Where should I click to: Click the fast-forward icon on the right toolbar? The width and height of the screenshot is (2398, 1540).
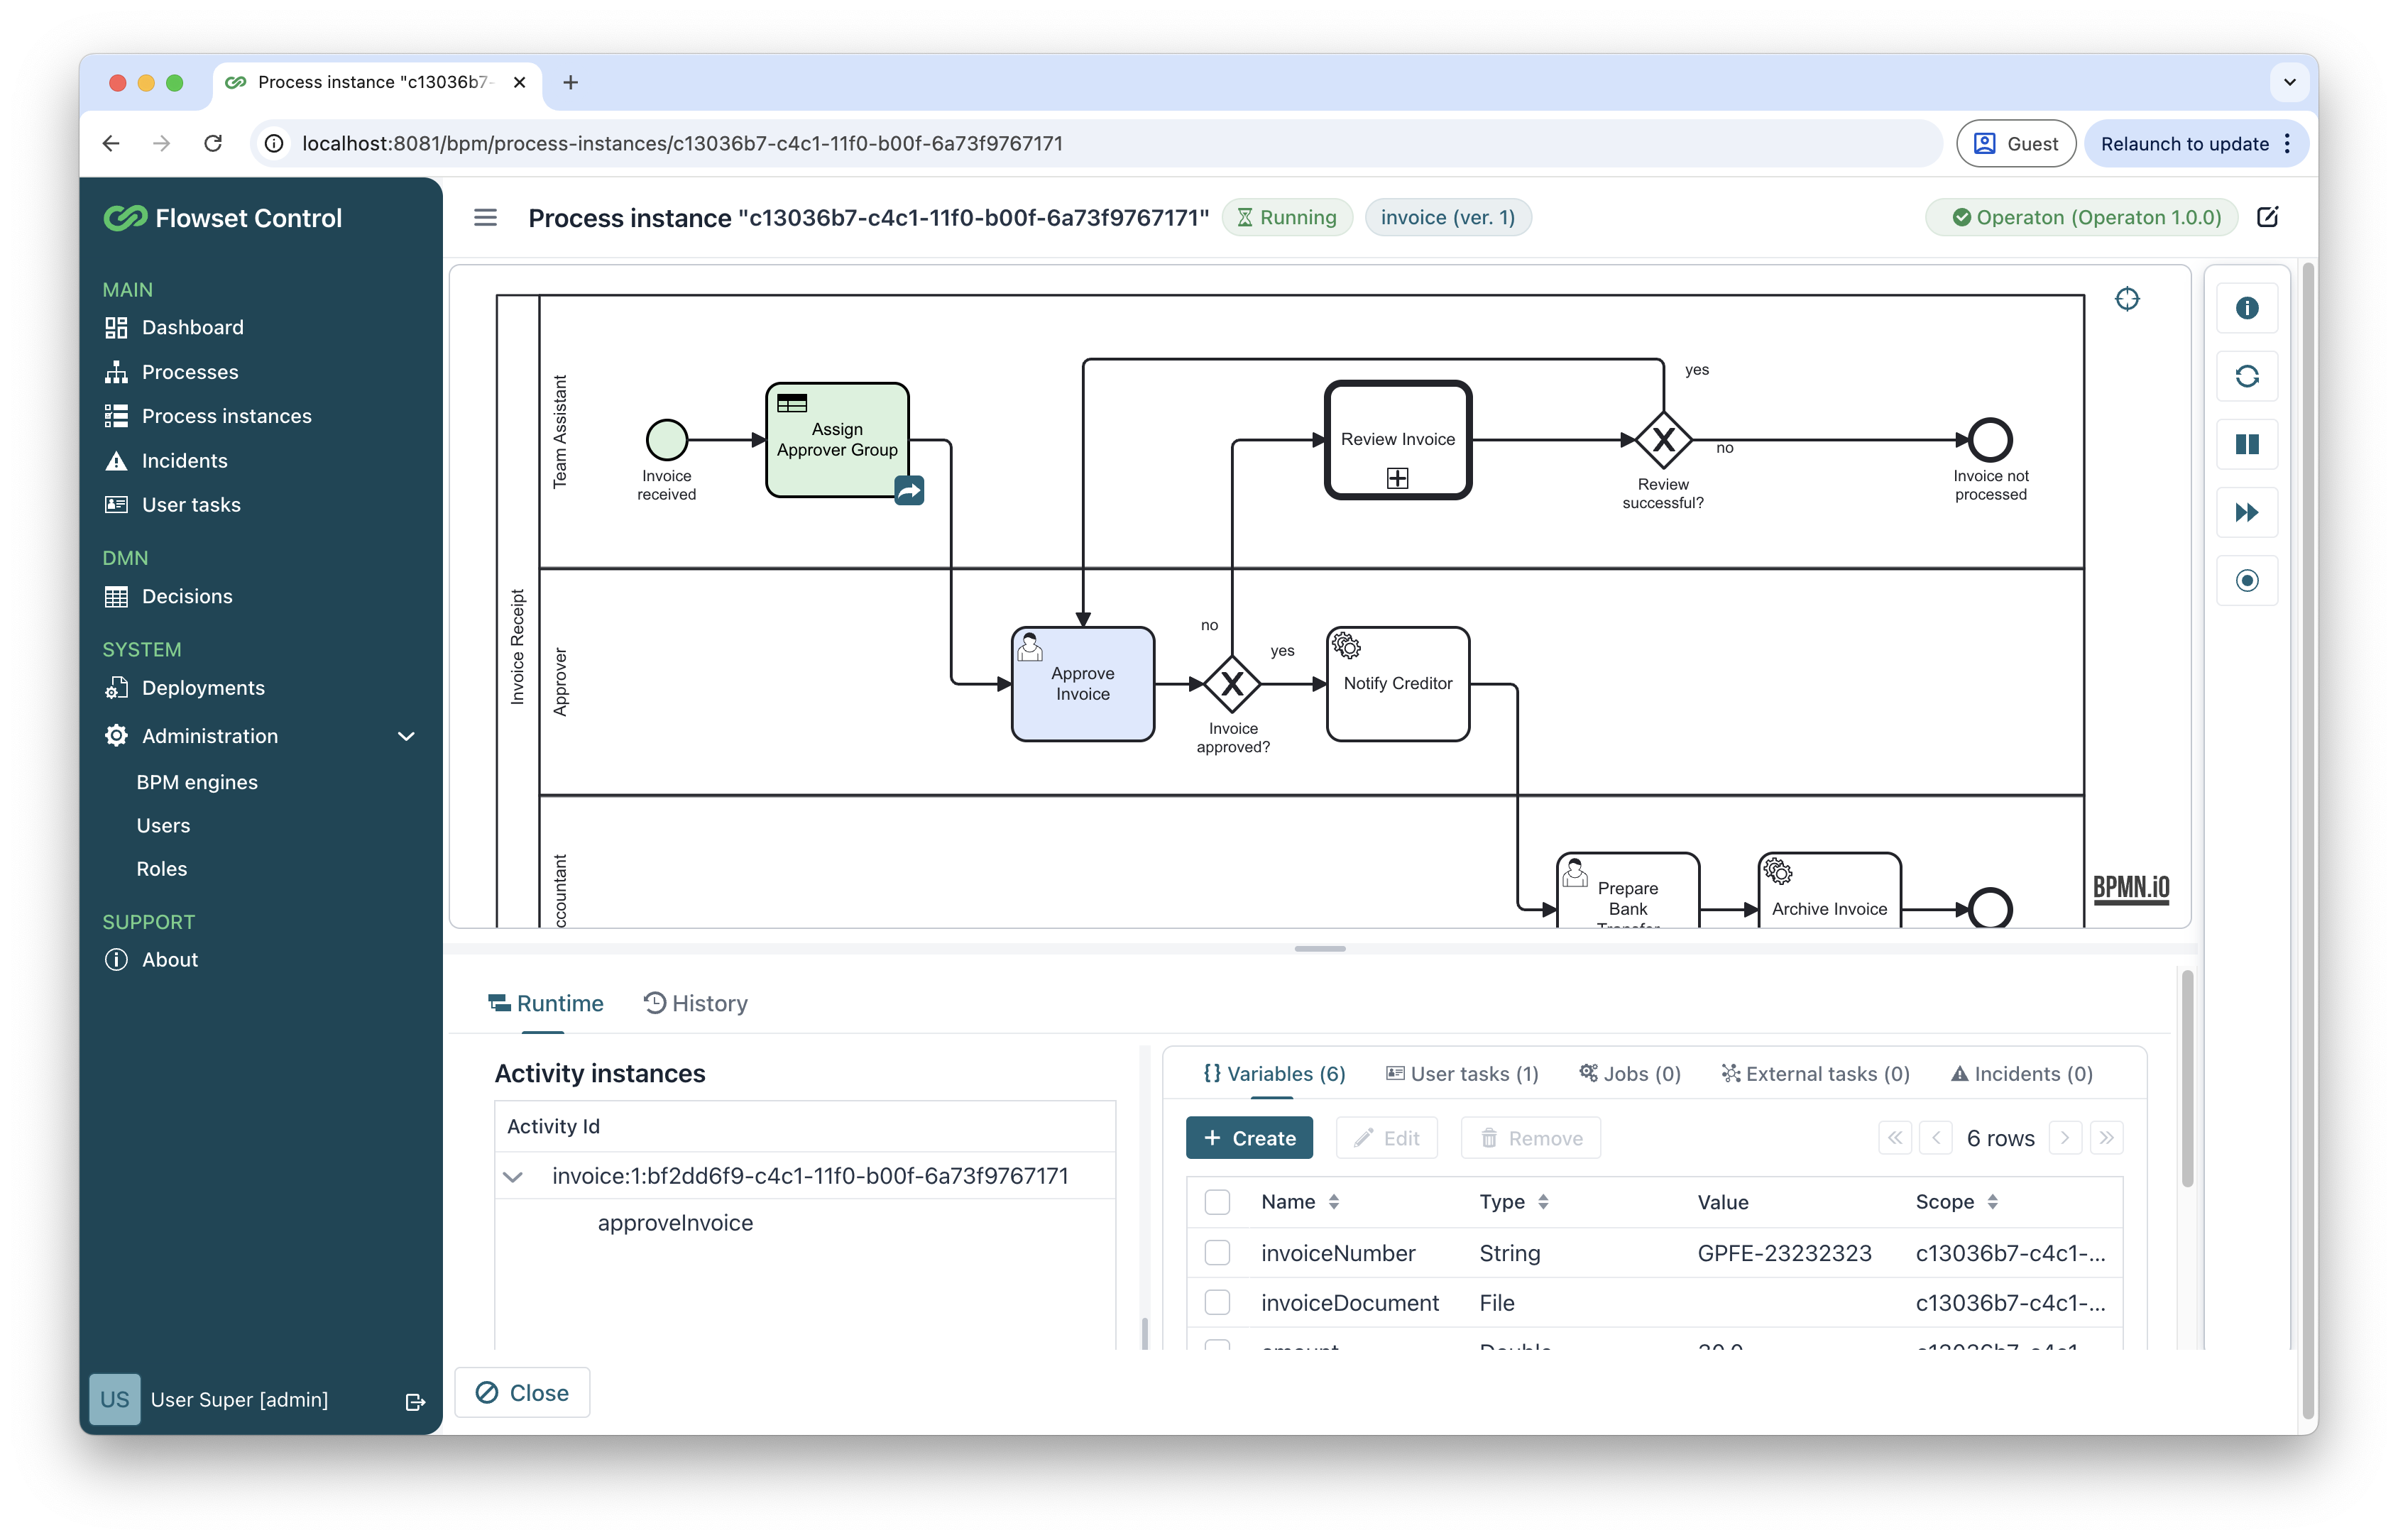point(2248,513)
